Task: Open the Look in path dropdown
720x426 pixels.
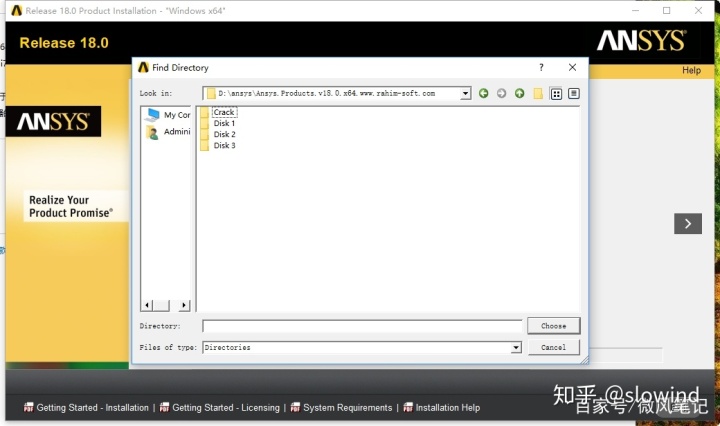Action: 466,93
